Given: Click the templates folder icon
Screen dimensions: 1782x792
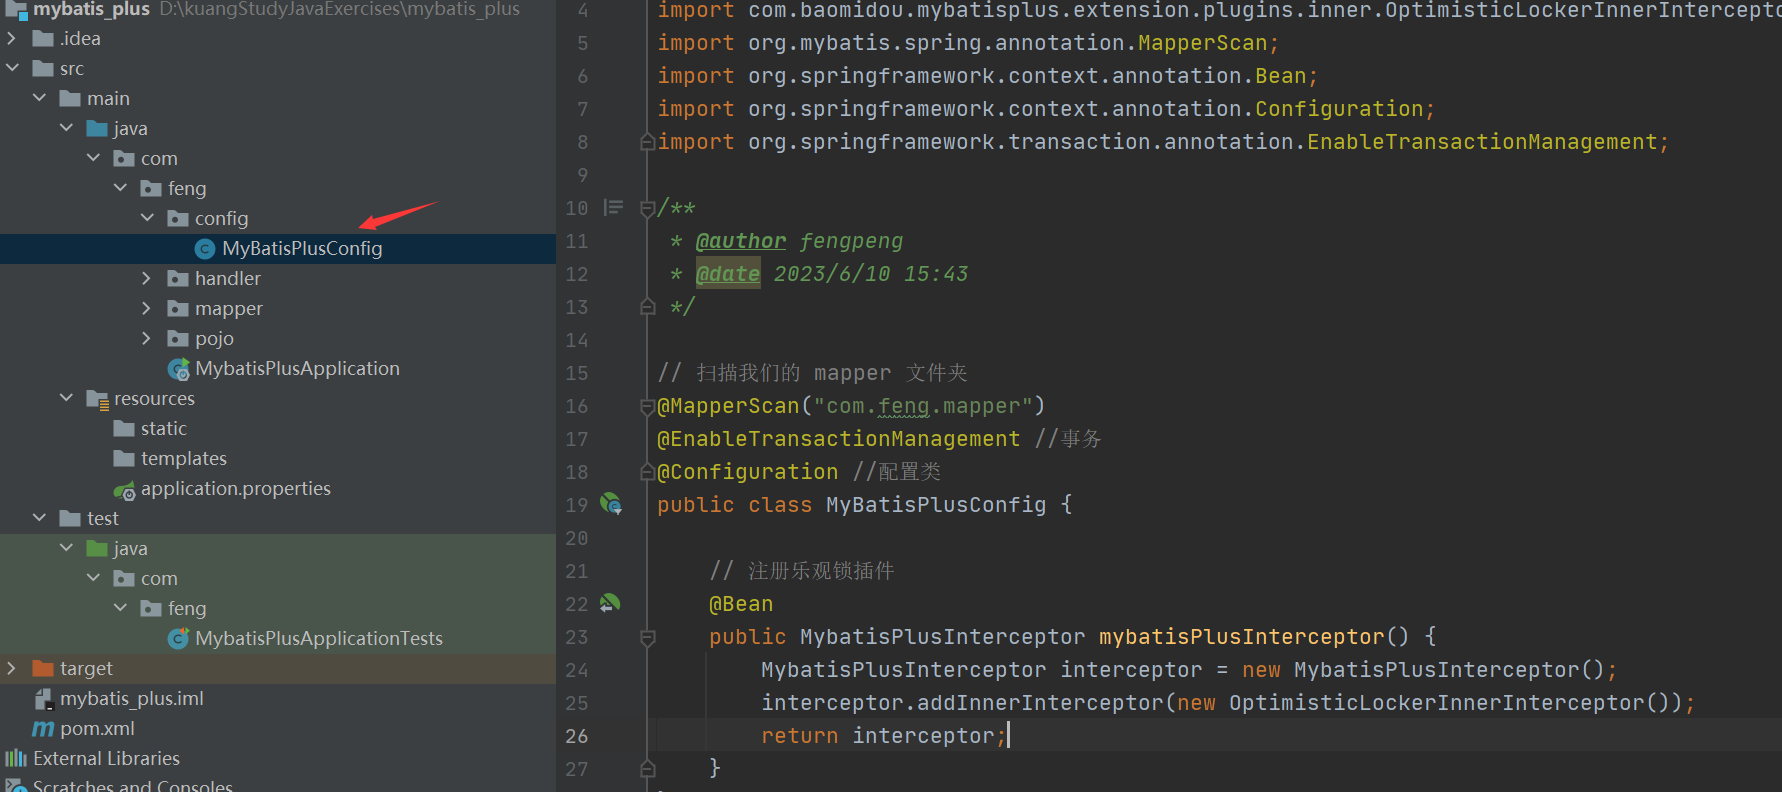Looking at the screenshot, I should coord(124,459).
